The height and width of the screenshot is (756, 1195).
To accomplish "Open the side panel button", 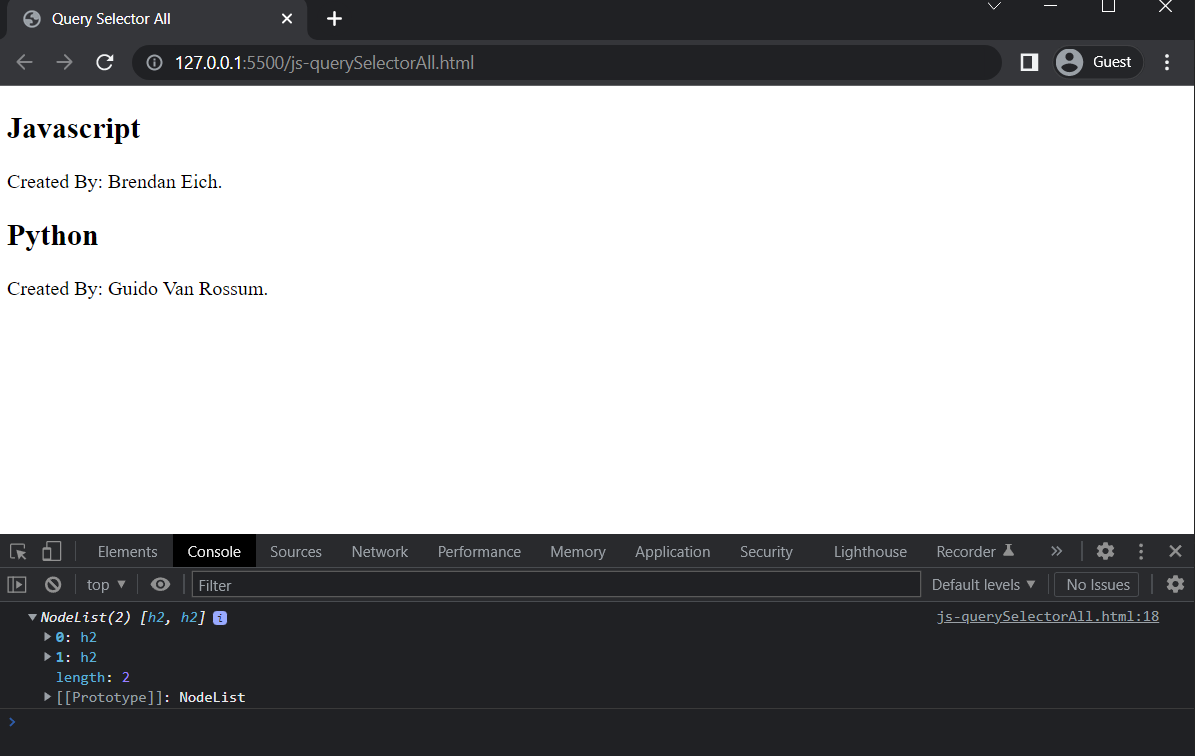I will (x=1029, y=62).
